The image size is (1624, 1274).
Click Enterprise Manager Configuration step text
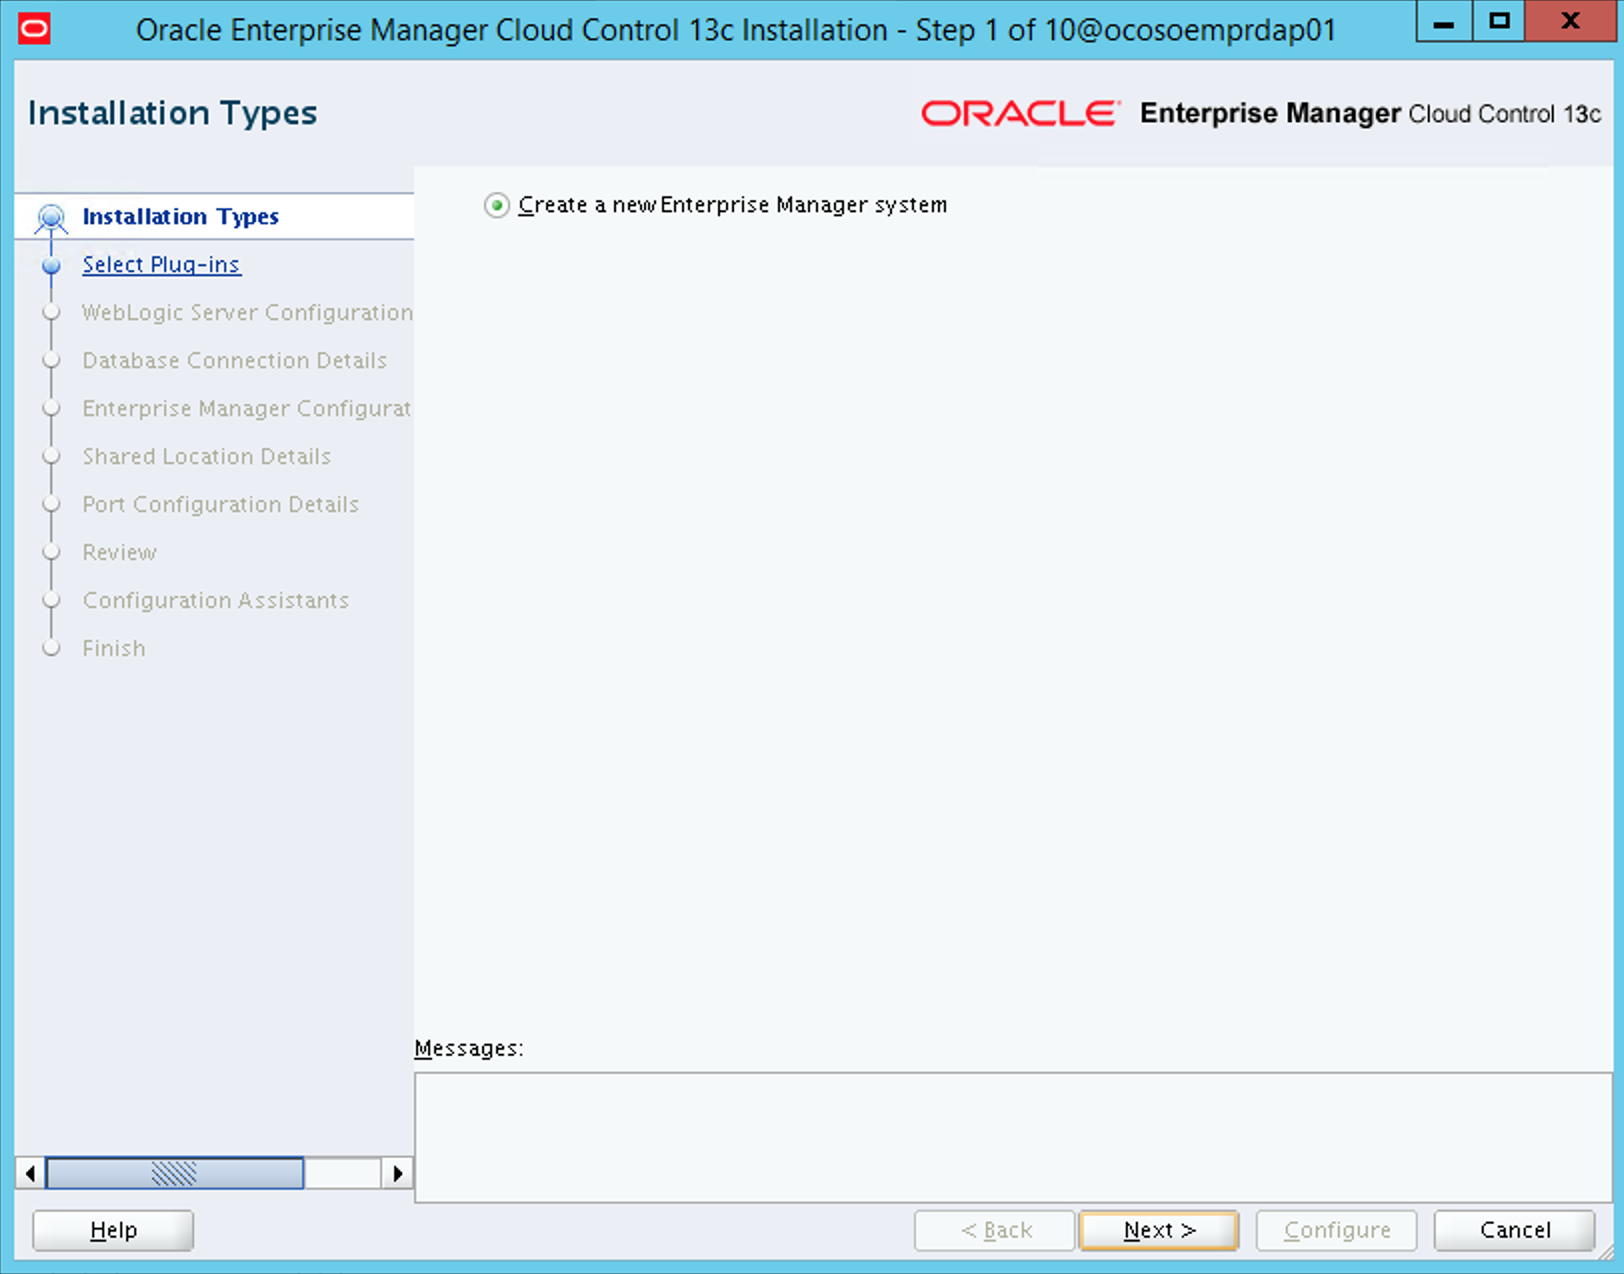(x=247, y=408)
